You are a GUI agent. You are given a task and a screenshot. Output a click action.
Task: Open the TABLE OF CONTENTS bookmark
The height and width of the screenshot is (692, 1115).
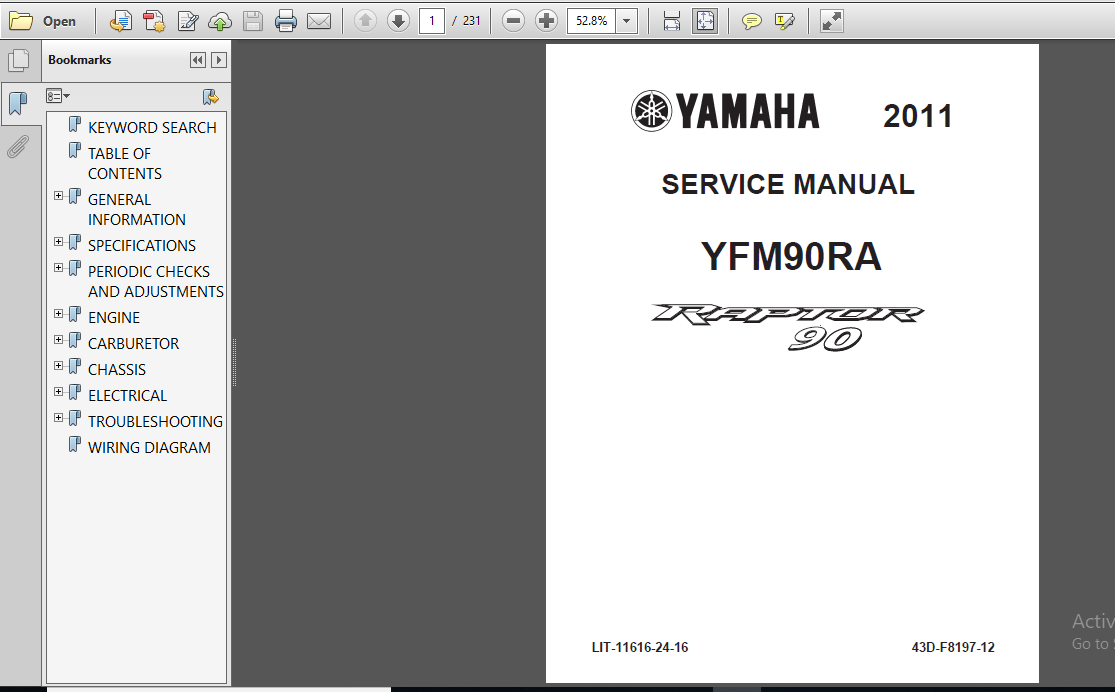pos(124,164)
